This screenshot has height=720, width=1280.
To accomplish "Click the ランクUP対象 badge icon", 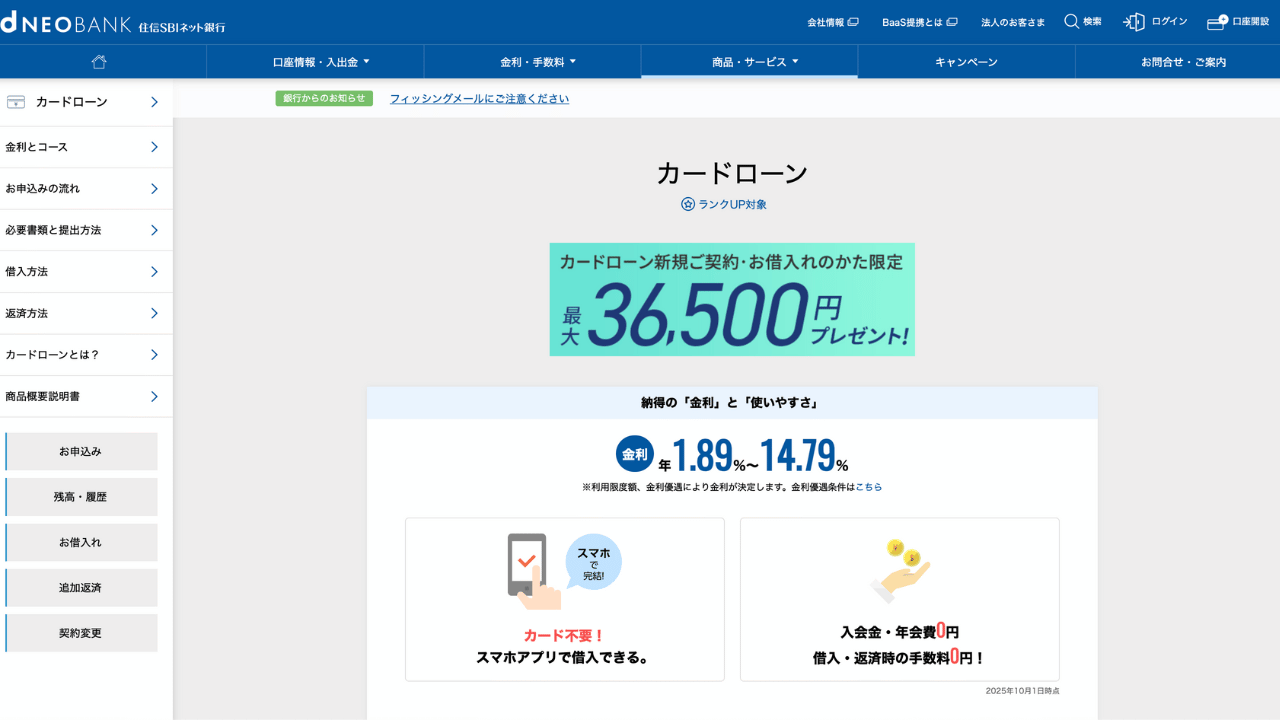I will 686,204.
